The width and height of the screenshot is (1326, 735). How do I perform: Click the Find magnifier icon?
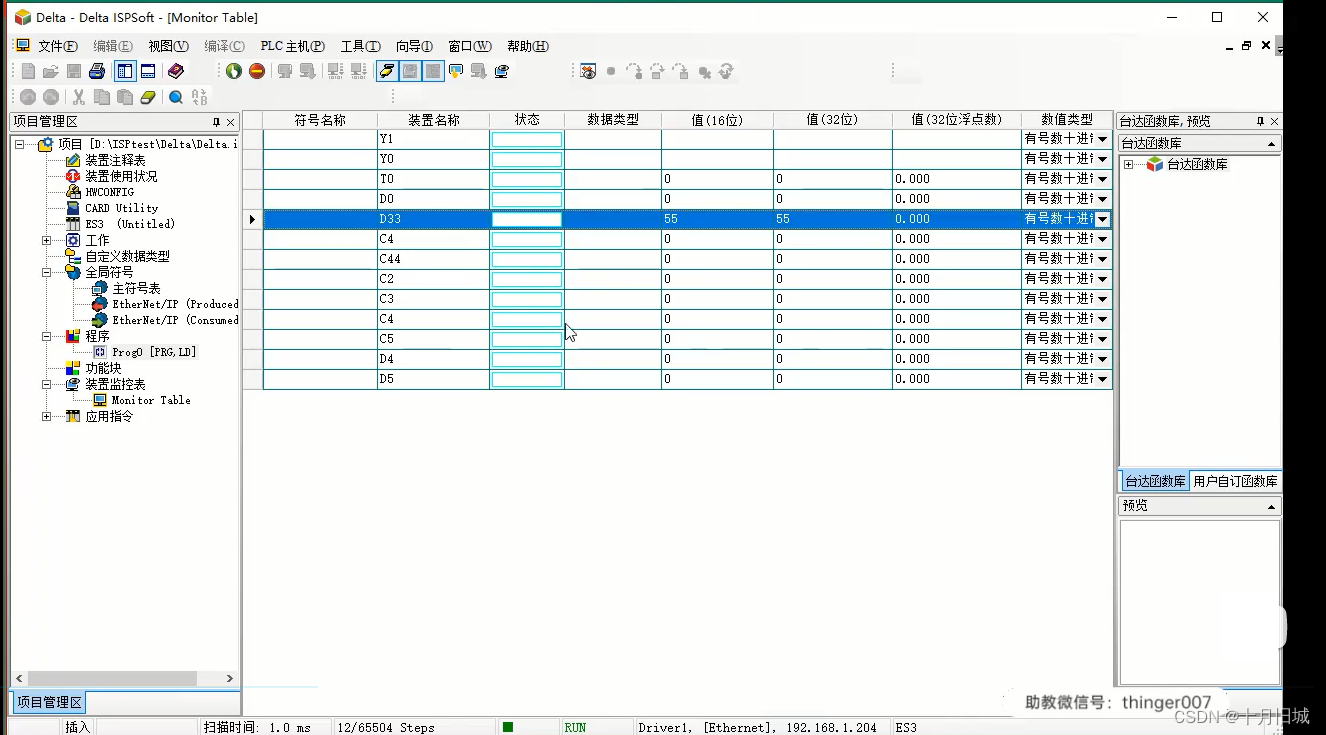click(176, 97)
